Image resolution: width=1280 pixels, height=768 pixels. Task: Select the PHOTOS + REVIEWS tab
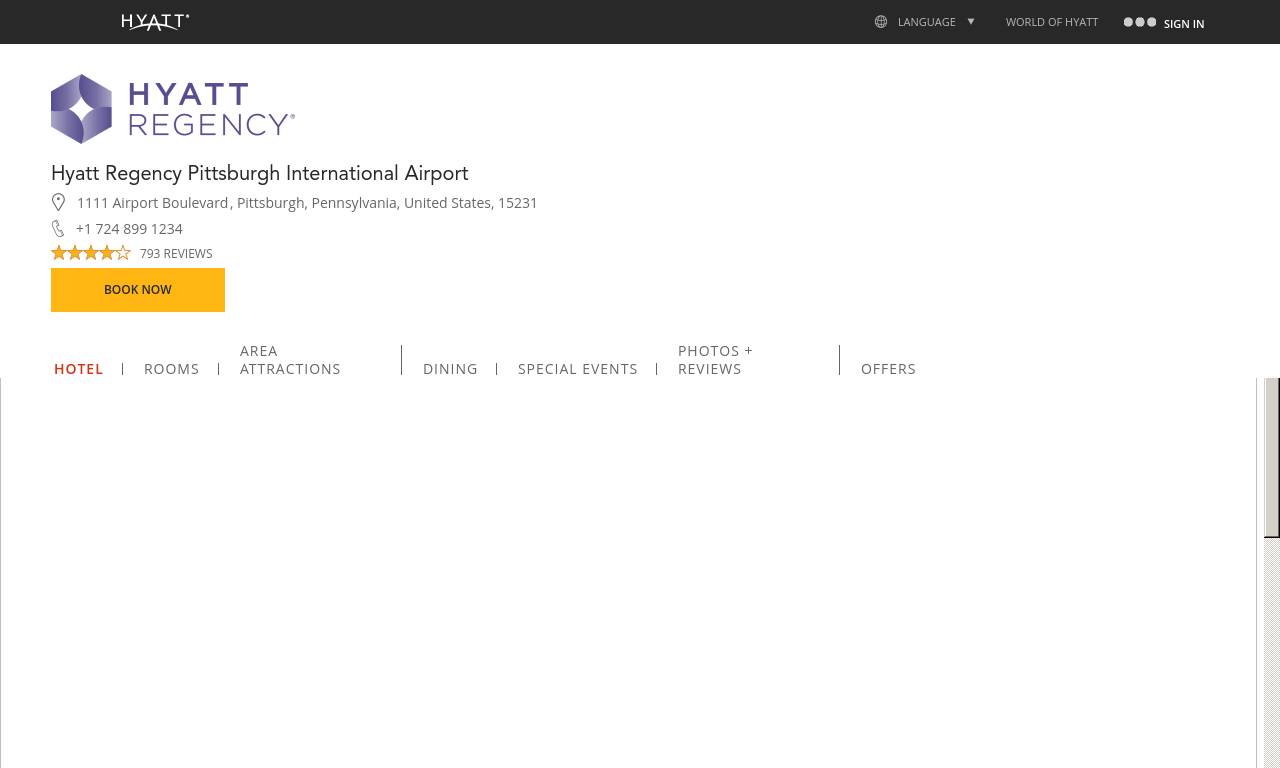(715, 360)
